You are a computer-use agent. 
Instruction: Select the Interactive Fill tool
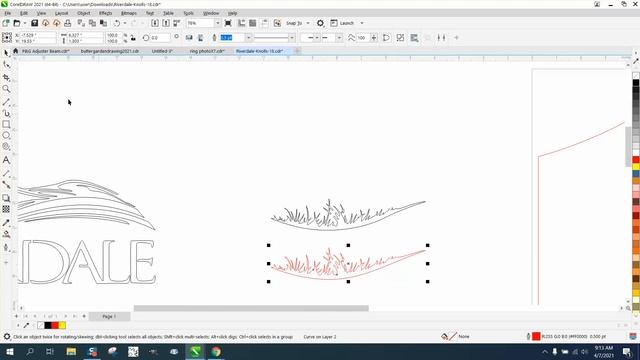pos(6,234)
